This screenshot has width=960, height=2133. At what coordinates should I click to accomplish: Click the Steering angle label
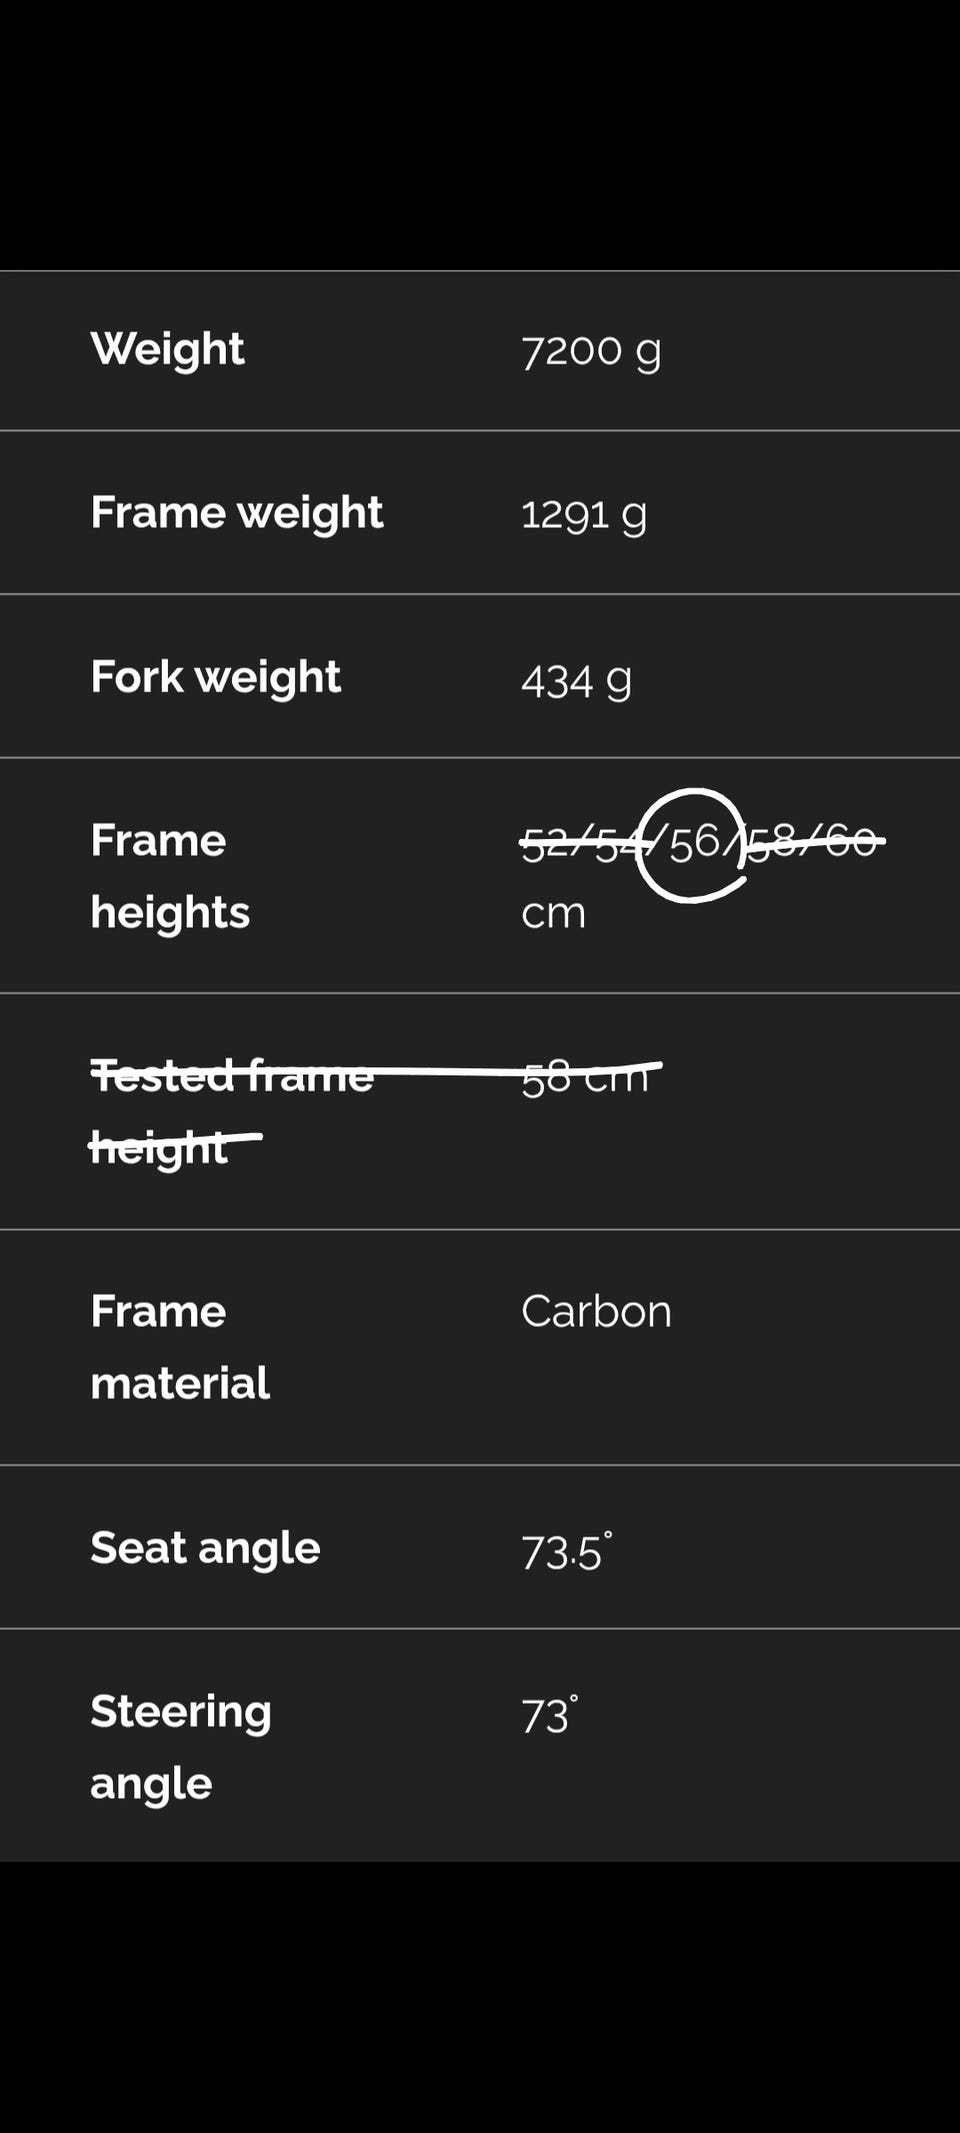180,1747
